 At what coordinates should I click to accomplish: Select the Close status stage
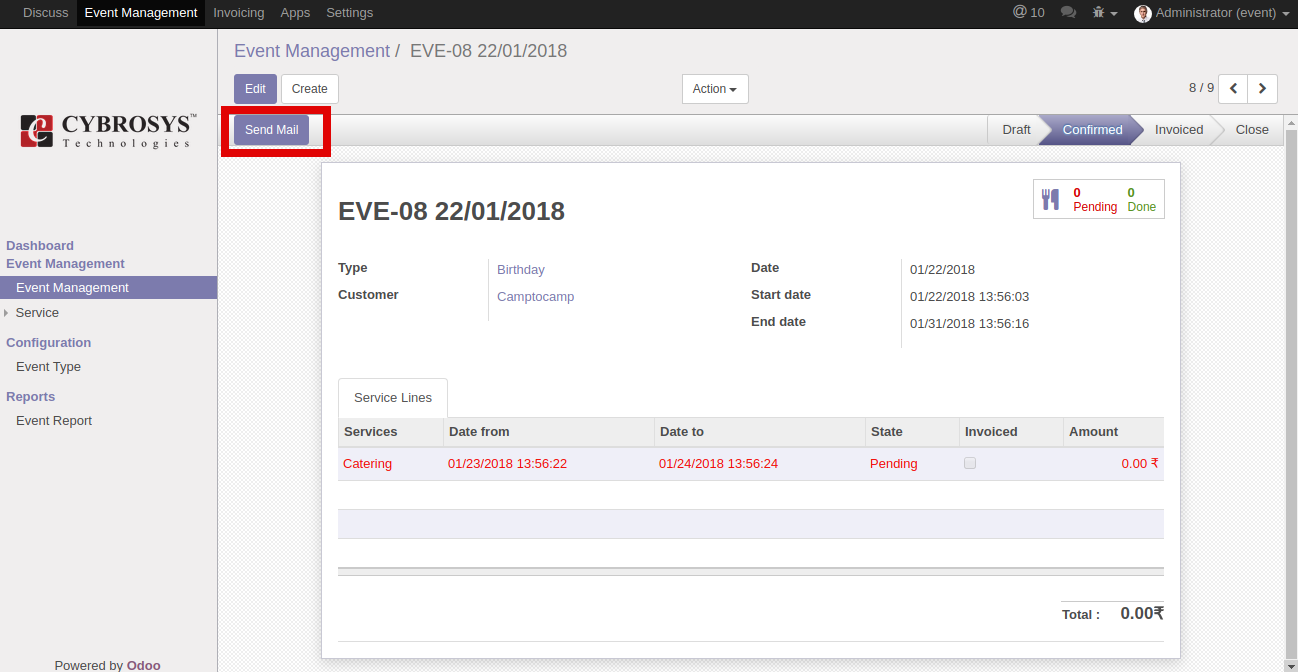coord(1251,130)
